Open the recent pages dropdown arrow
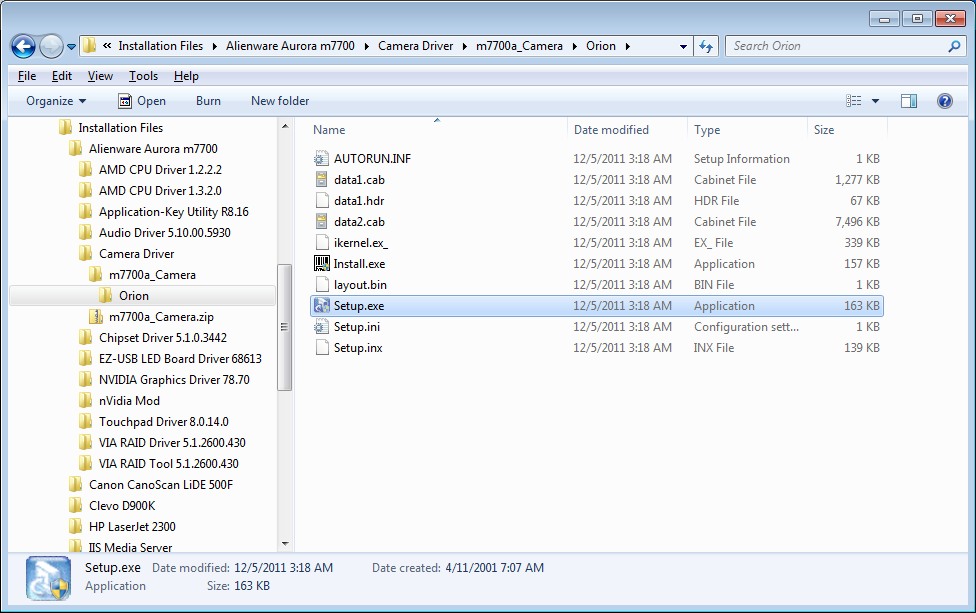Viewport: 976px width, 613px height. click(x=72, y=47)
